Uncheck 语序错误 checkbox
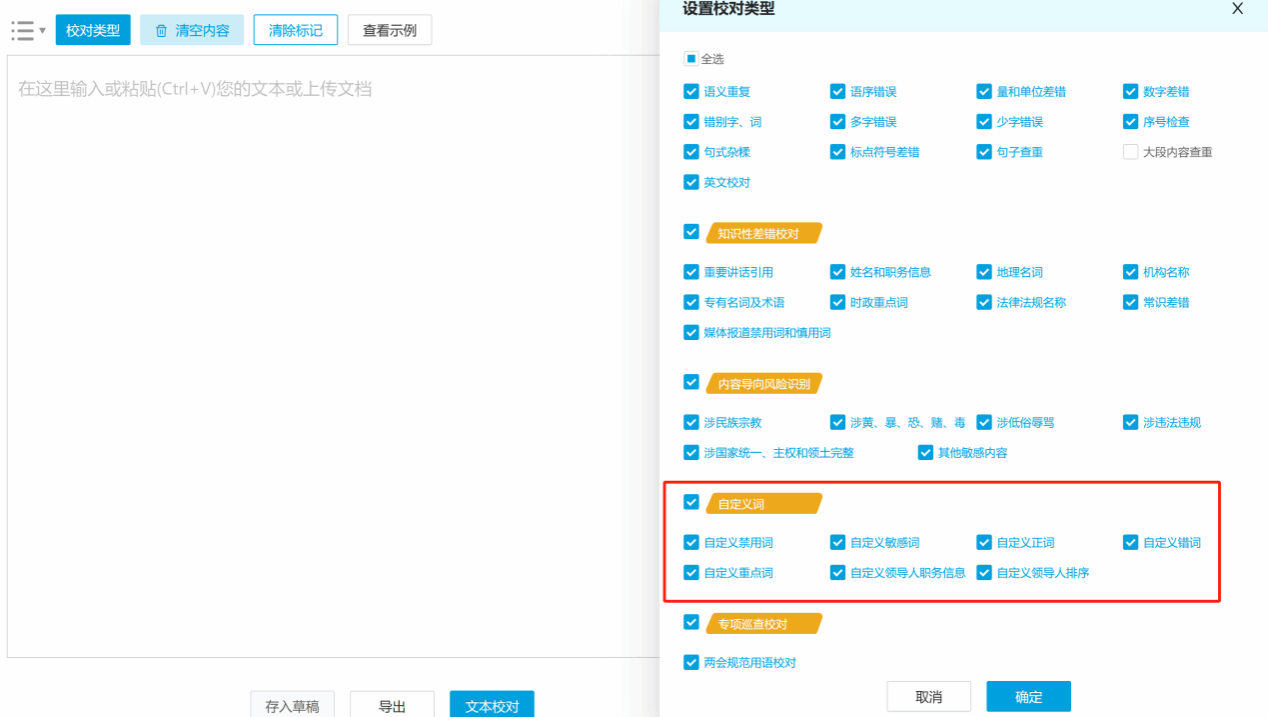This screenshot has width=1268, height=717. click(838, 92)
